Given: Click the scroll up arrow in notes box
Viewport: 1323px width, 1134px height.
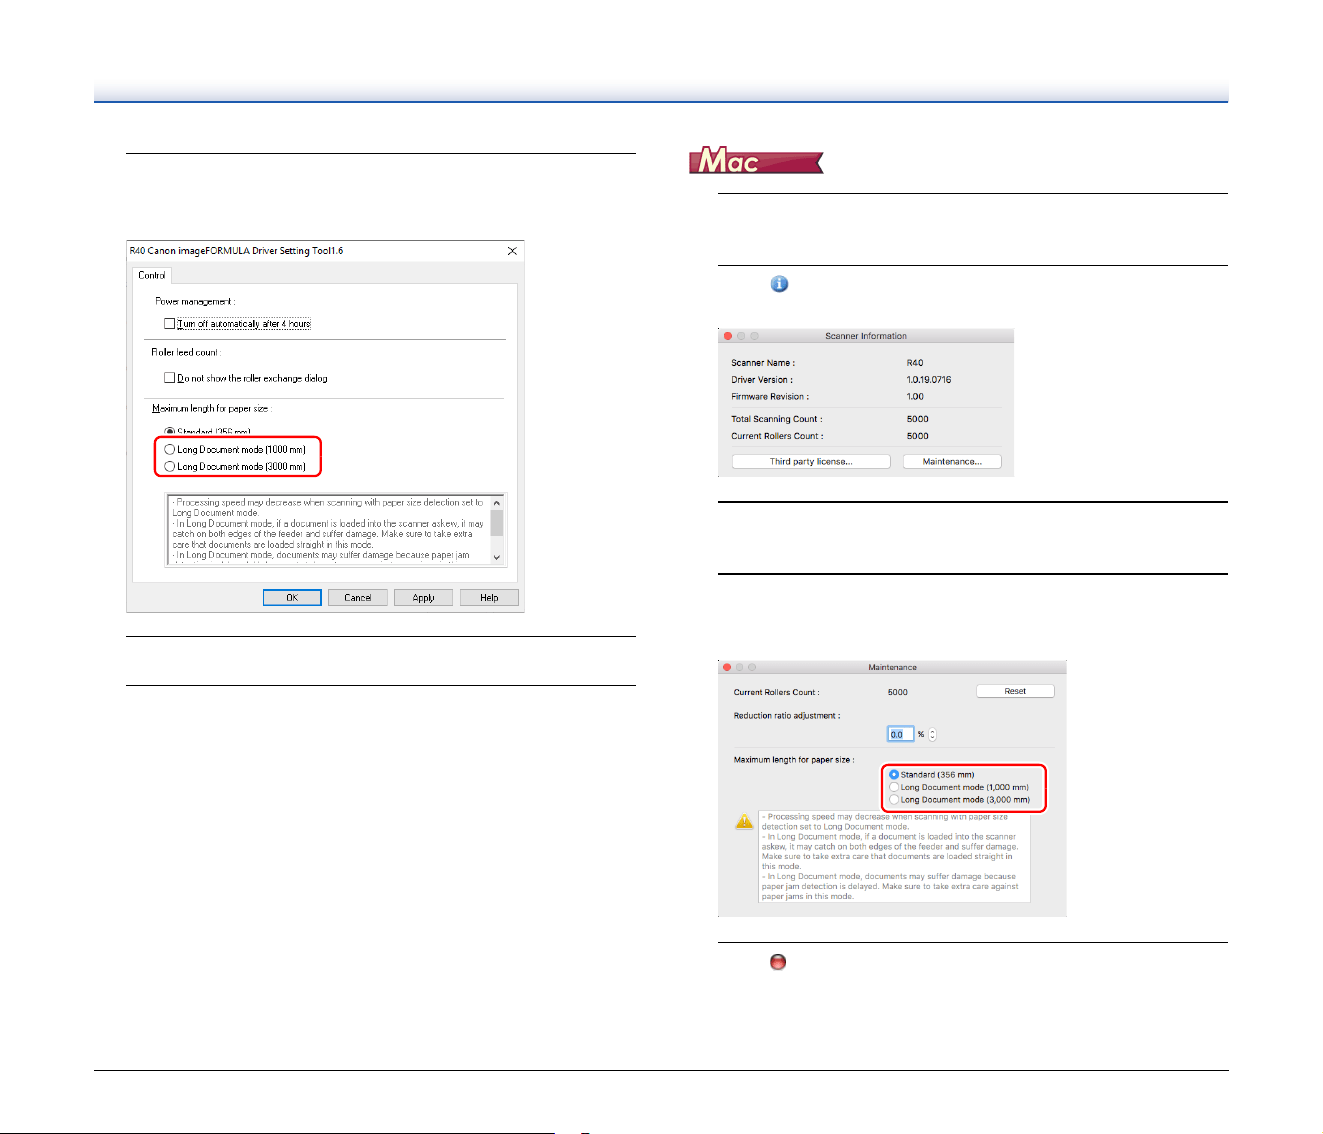Looking at the screenshot, I should pos(497,502).
